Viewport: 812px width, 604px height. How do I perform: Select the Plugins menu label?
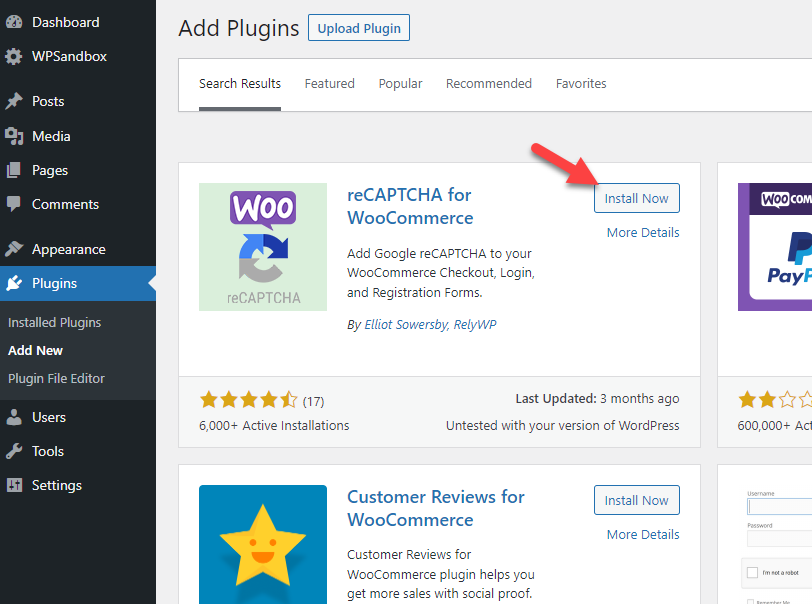click(x=54, y=283)
